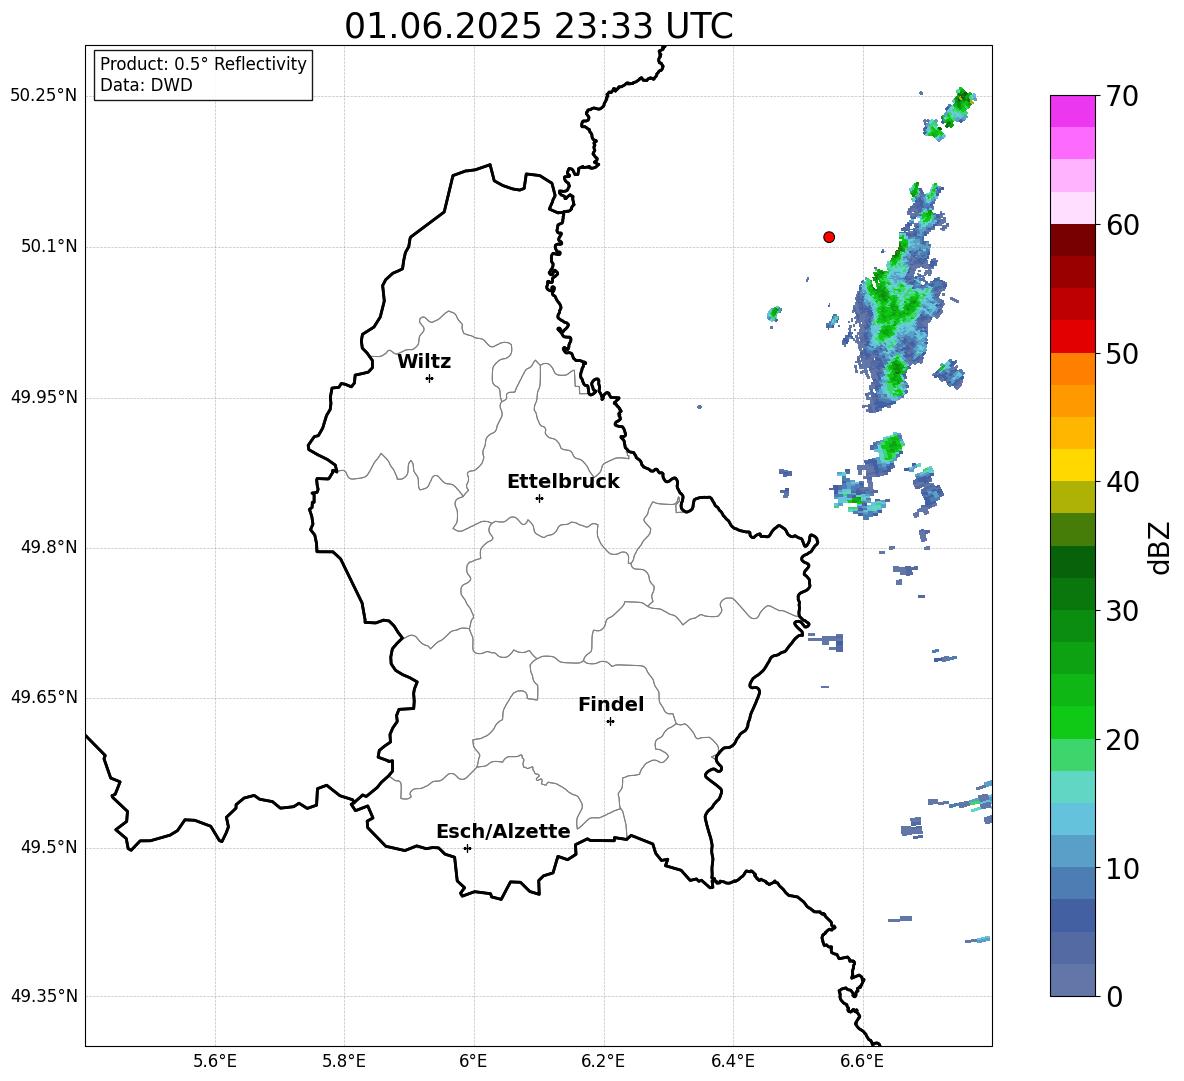
Task: Click the colorbar value 30
Action: pyautogui.click(x=1122, y=611)
